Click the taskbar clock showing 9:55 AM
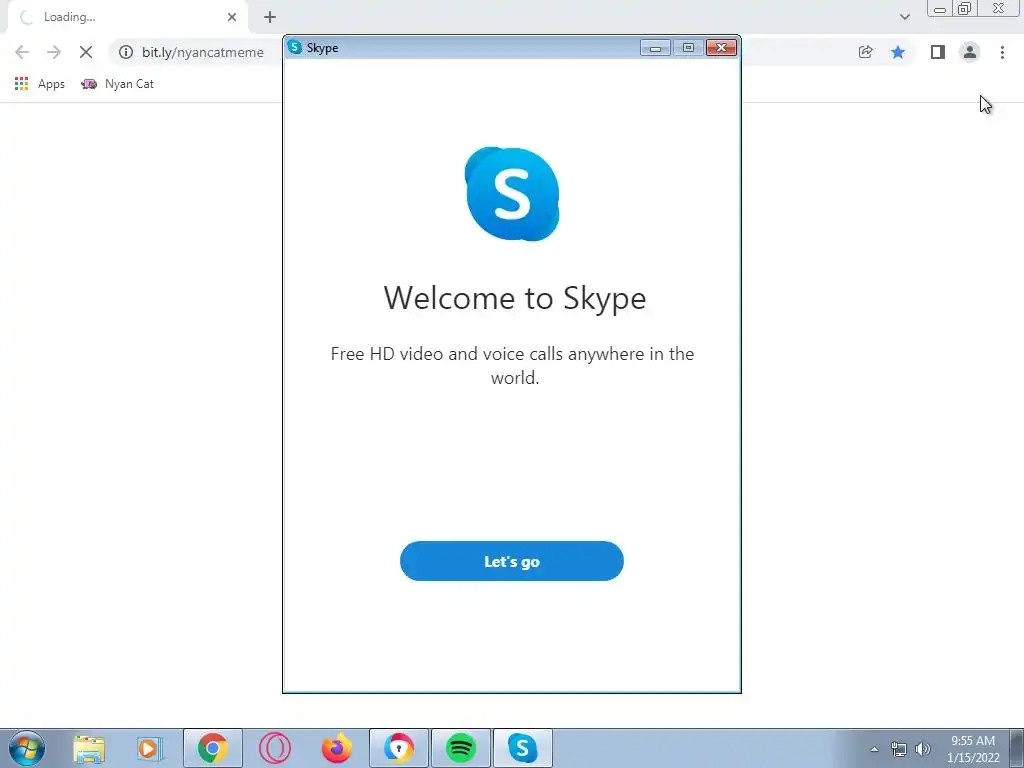This screenshot has height=768, width=1024. 973,749
